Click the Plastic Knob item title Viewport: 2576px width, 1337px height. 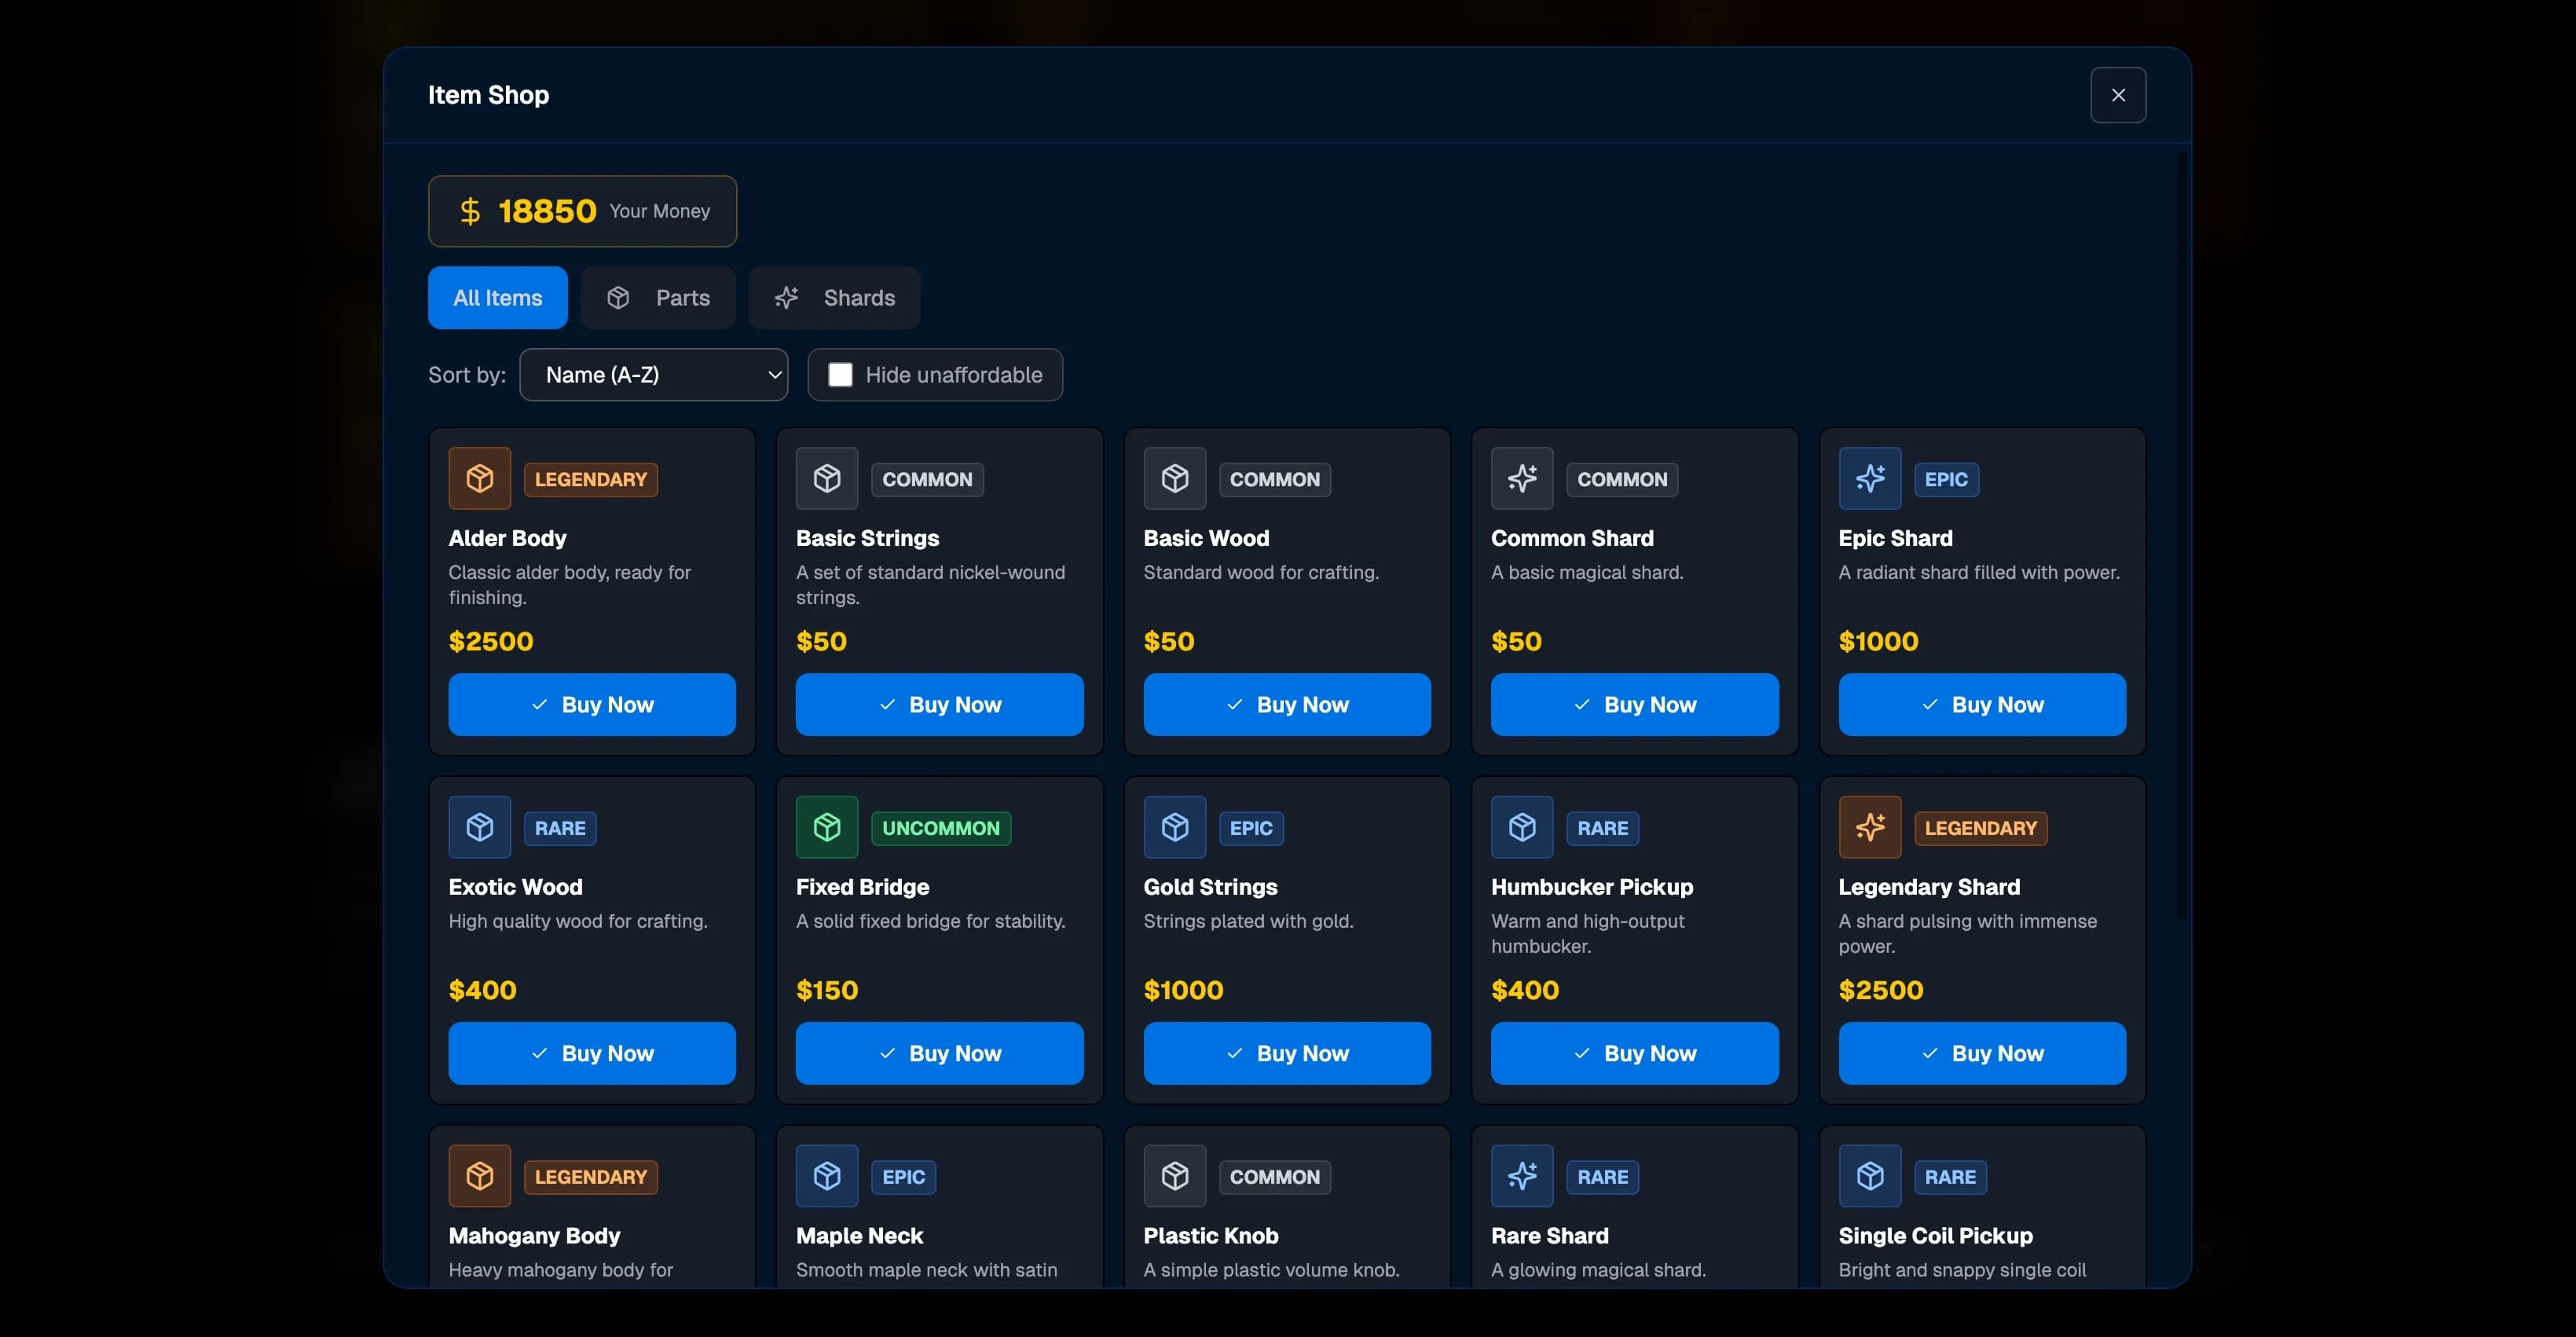pyautogui.click(x=1211, y=1236)
